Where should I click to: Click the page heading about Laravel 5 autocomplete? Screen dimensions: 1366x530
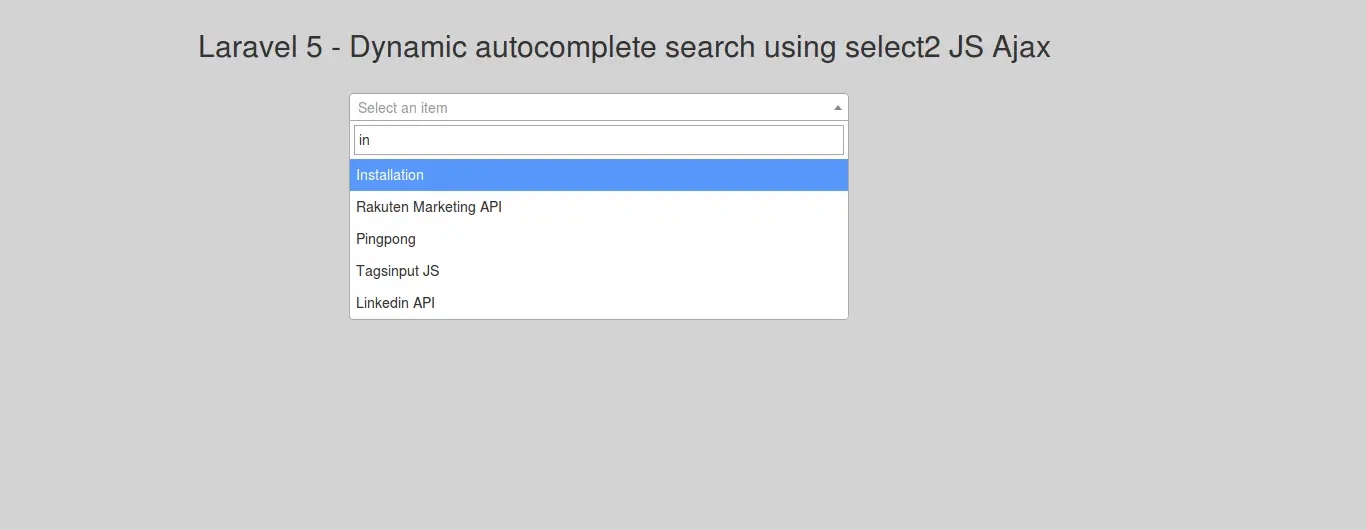click(624, 47)
